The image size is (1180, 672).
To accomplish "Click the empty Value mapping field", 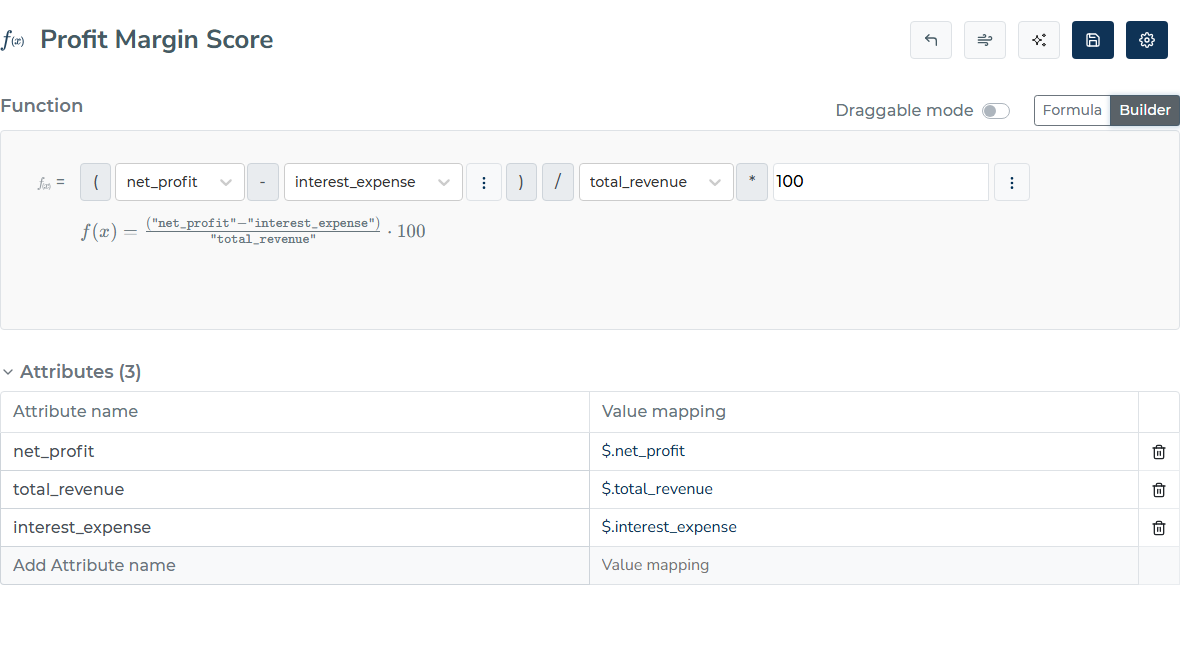I will 864,565.
